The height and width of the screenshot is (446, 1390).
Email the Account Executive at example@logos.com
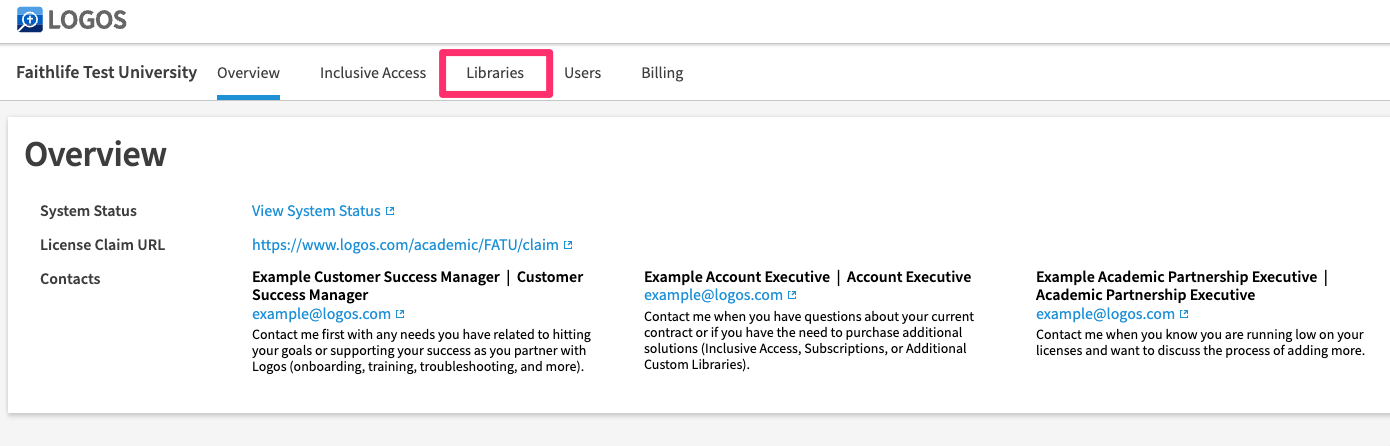pos(713,295)
